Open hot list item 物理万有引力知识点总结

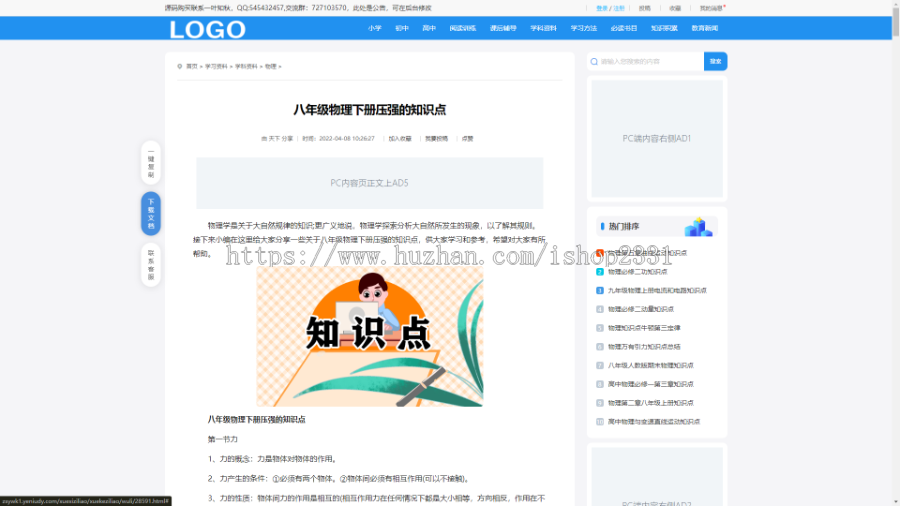pos(644,347)
